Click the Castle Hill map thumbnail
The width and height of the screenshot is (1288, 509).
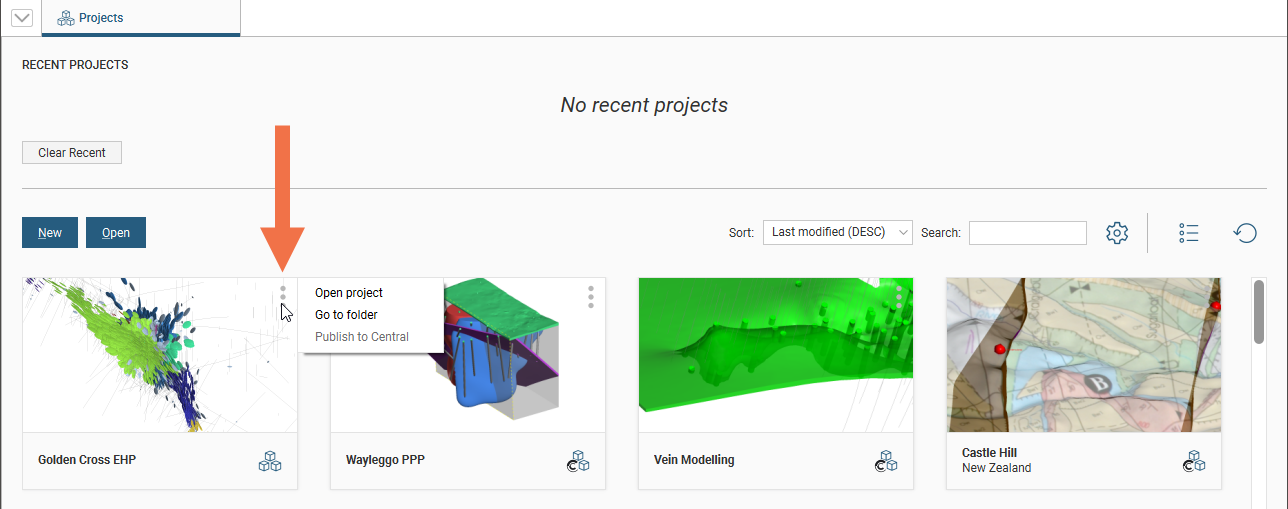click(1083, 355)
